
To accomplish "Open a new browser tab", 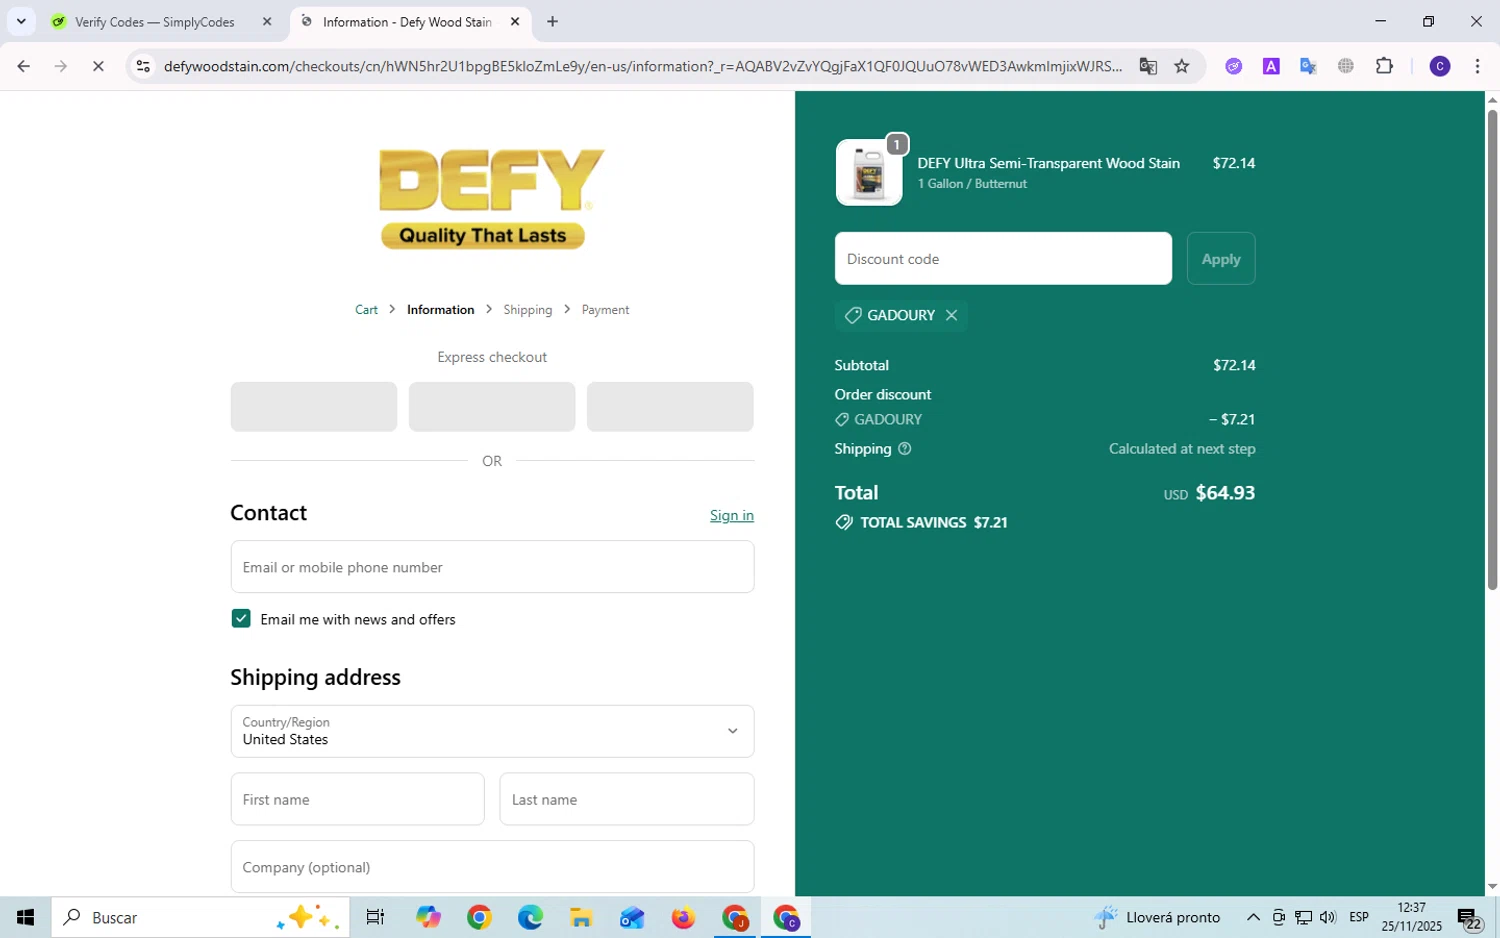I will click(x=552, y=22).
